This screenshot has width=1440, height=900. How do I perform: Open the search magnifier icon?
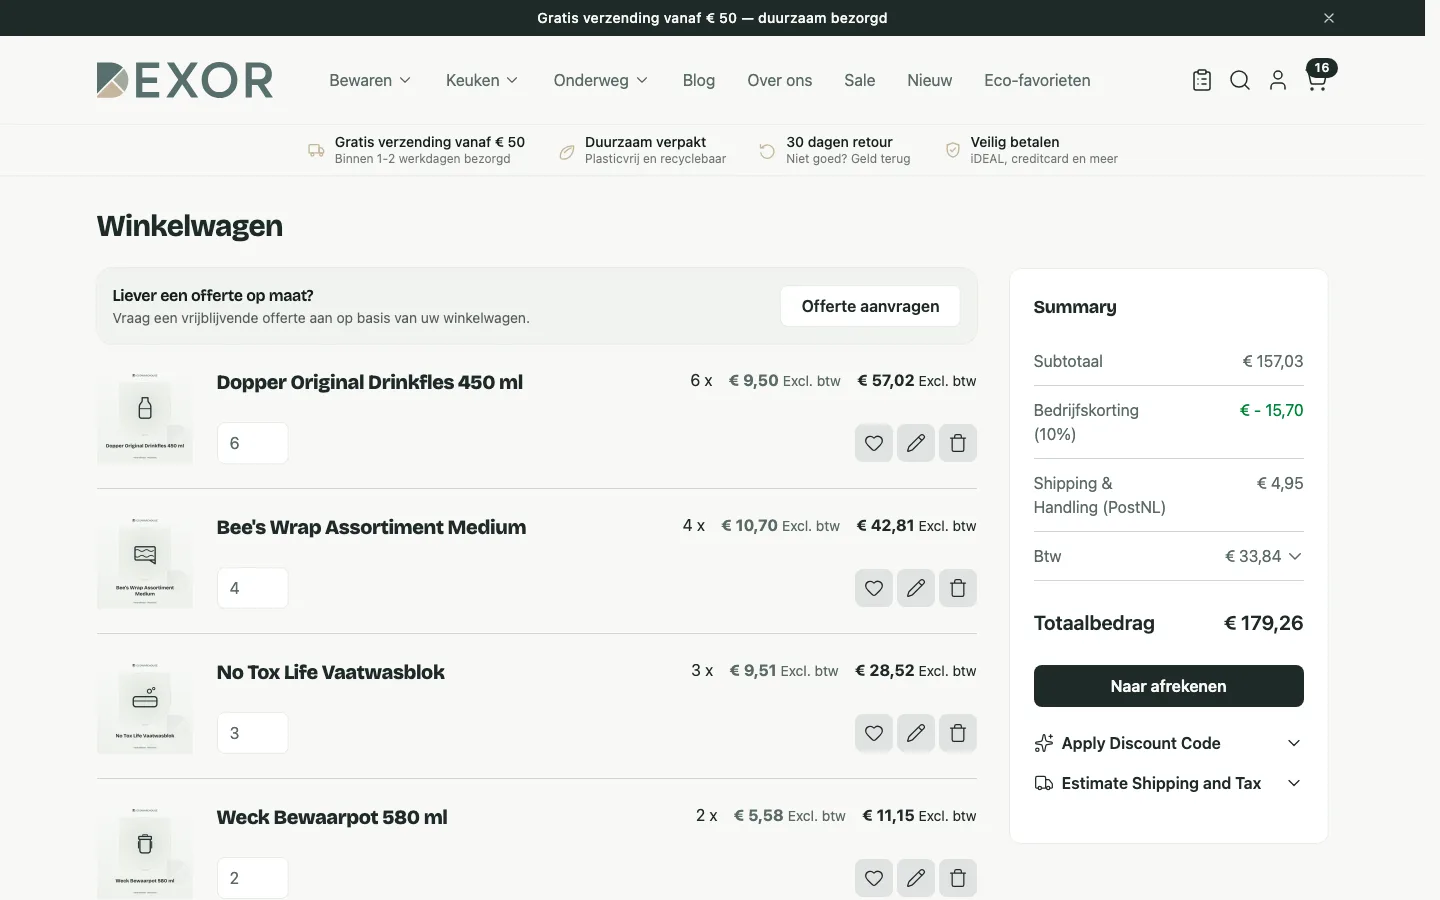[x=1240, y=81]
